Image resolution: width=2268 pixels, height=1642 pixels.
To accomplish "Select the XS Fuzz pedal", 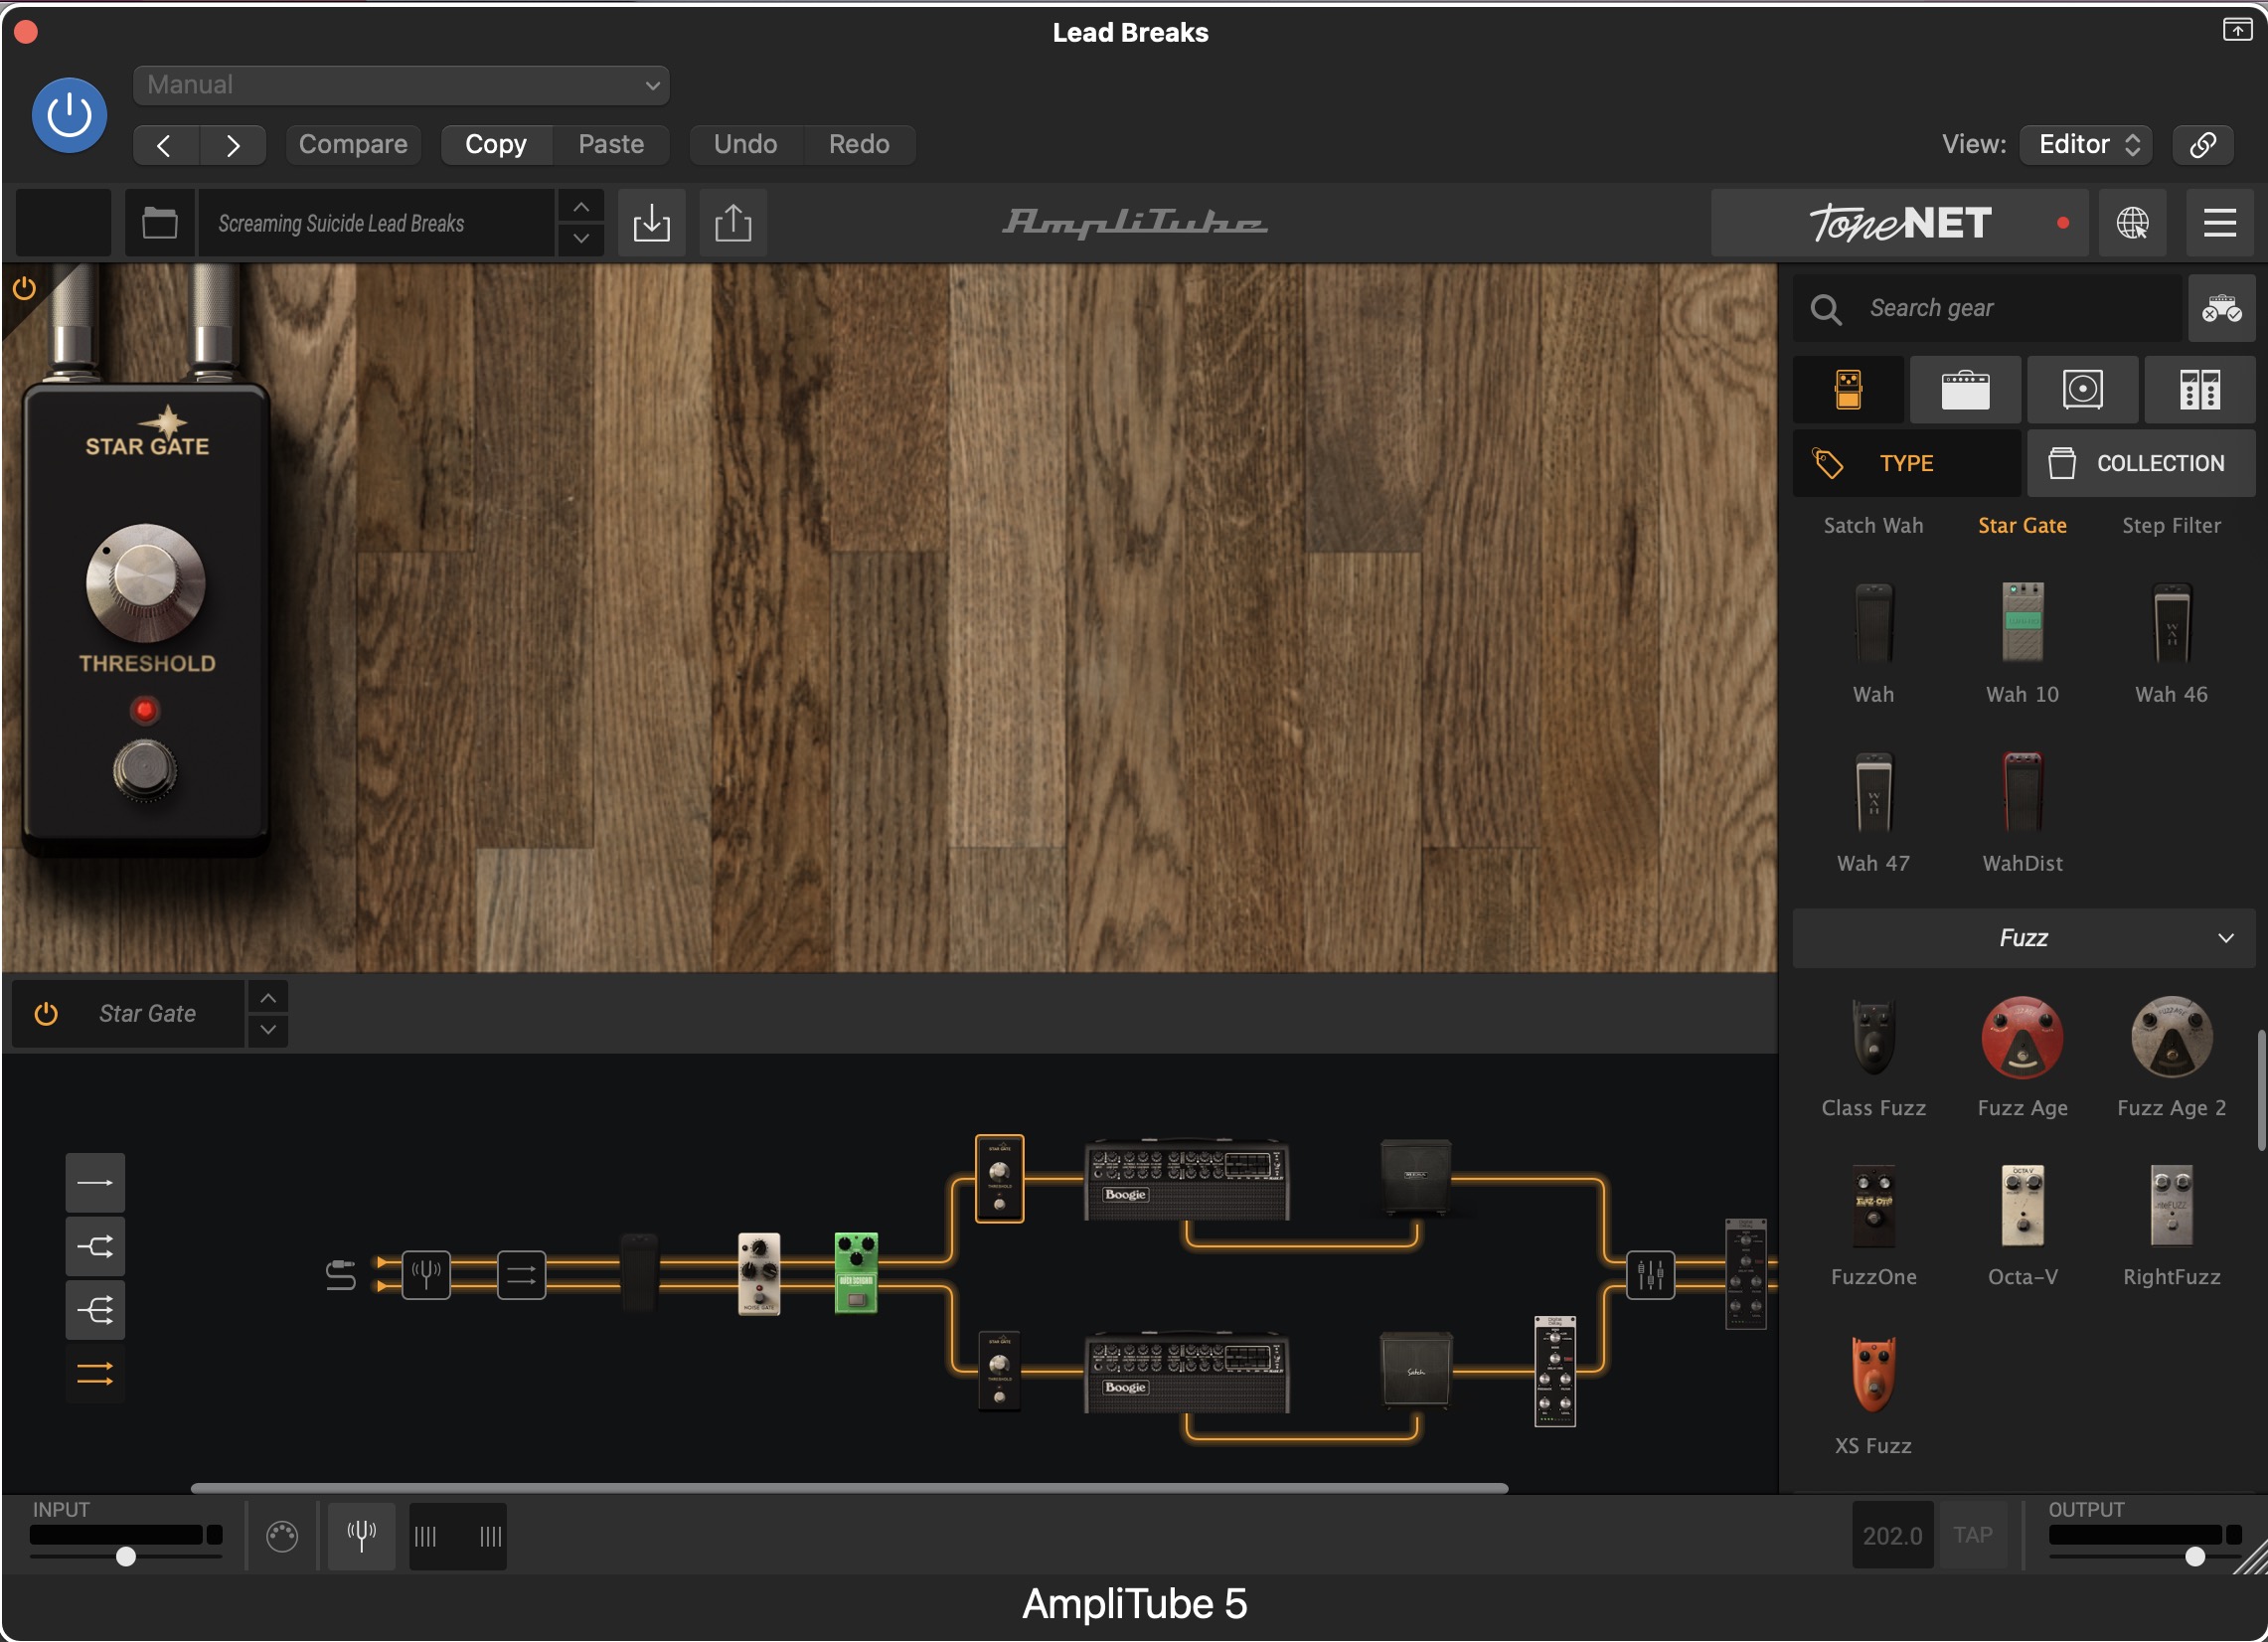I will tap(1873, 1375).
